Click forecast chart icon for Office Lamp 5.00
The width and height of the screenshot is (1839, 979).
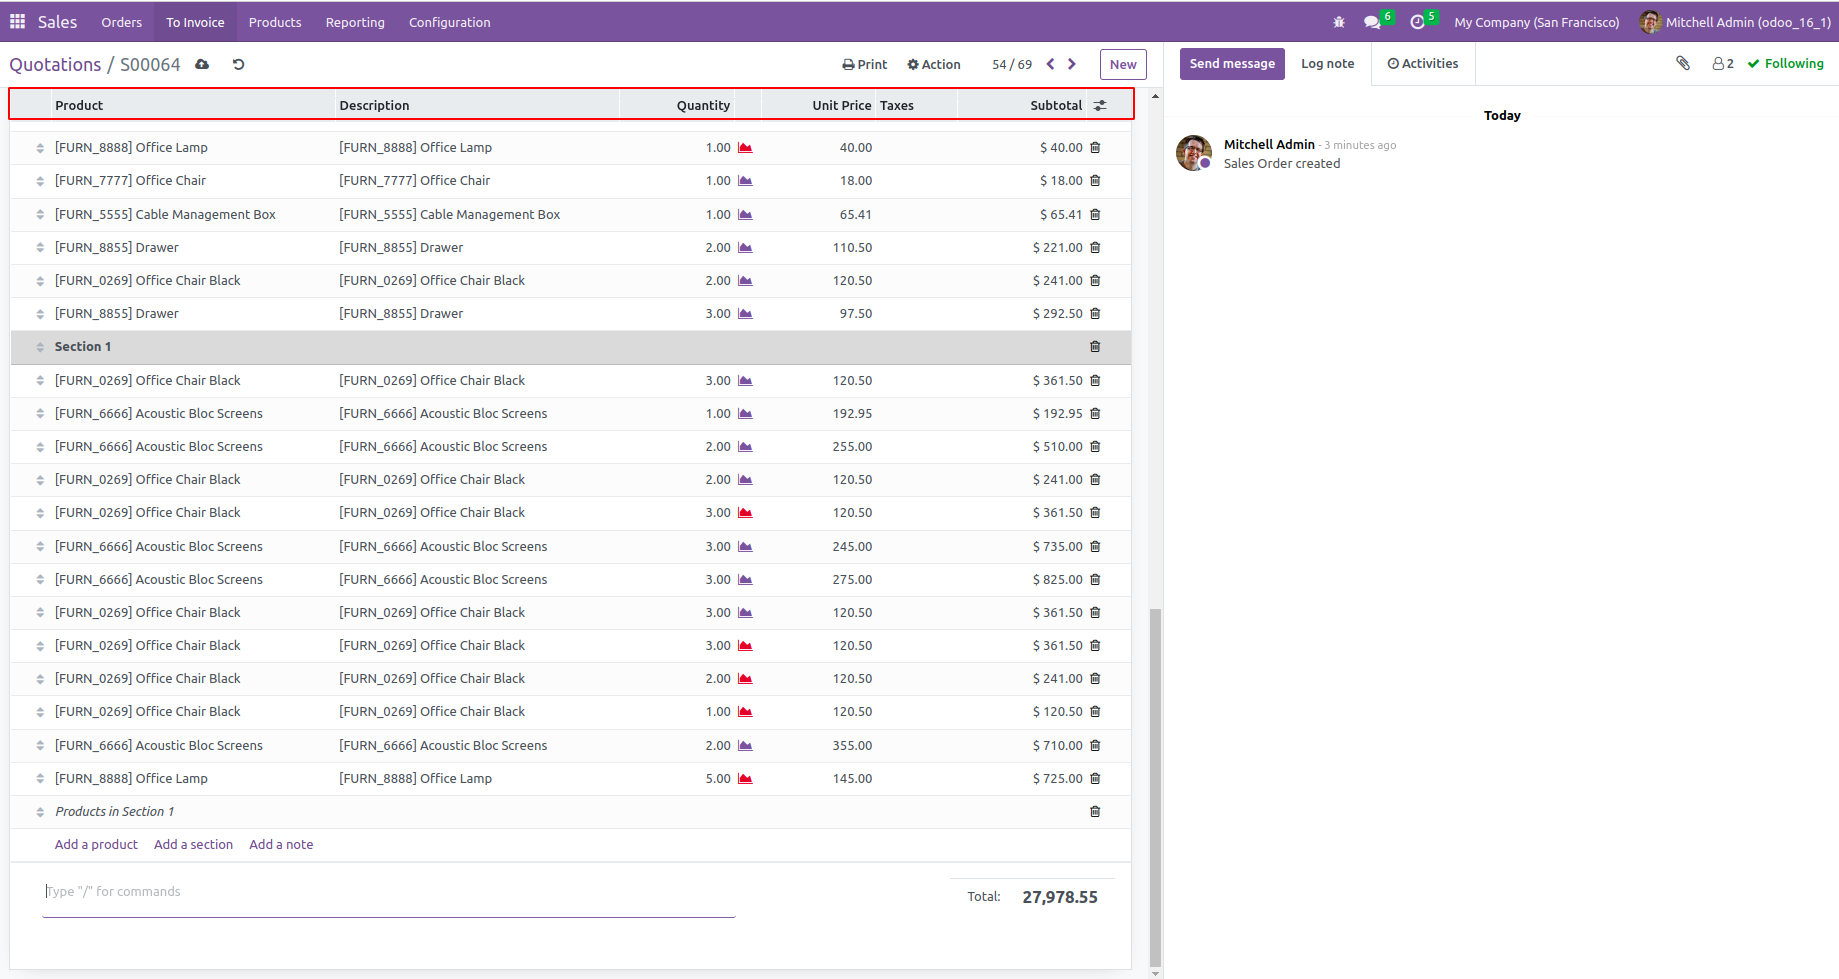coord(745,779)
